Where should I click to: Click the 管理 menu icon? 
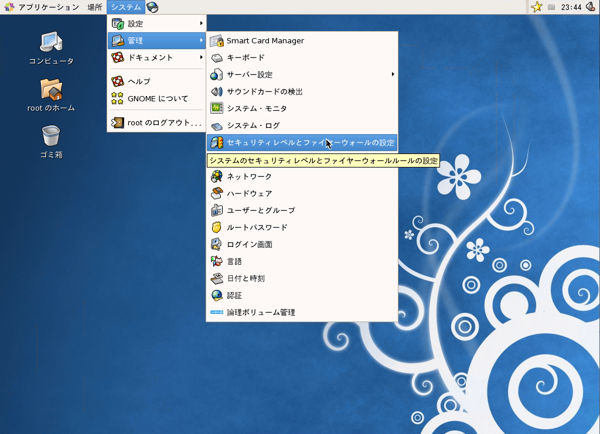(117, 40)
